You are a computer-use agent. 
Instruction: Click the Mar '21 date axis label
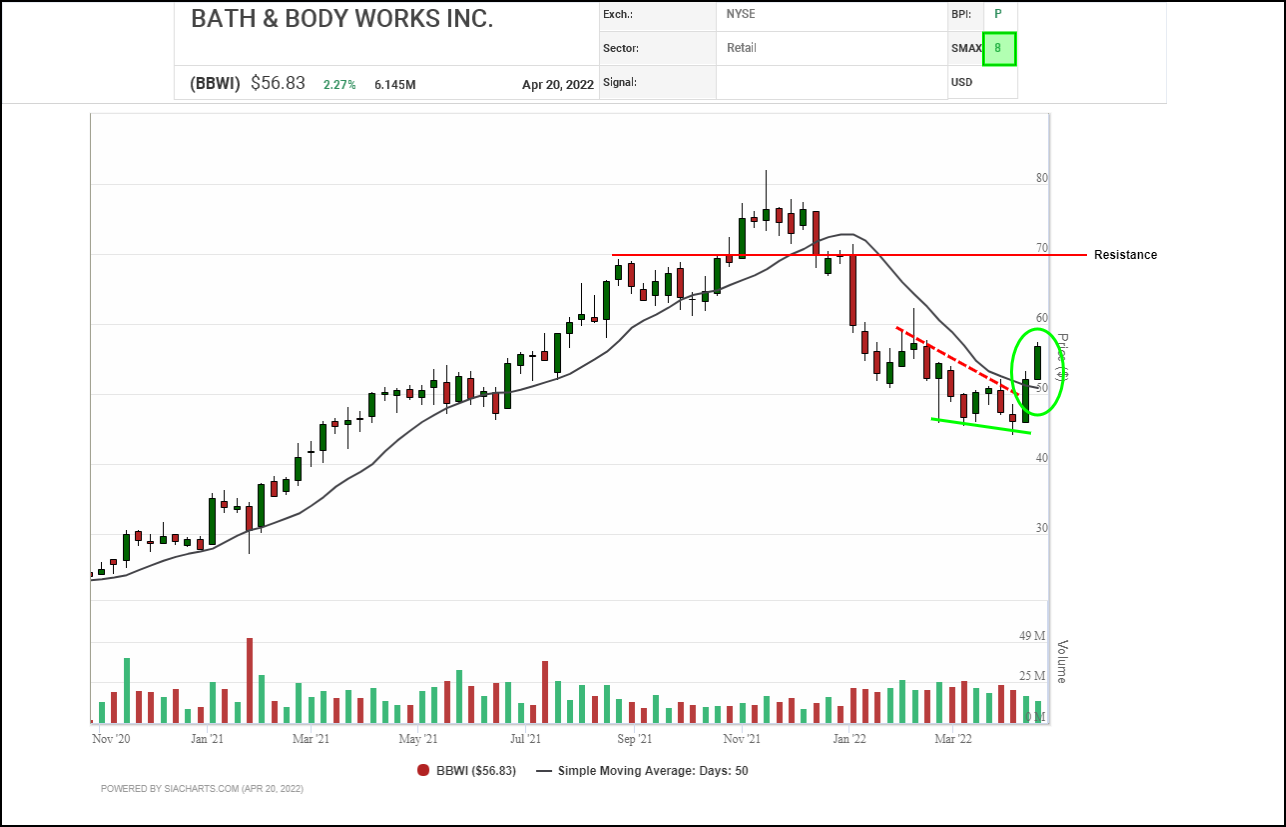pos(311,739)
